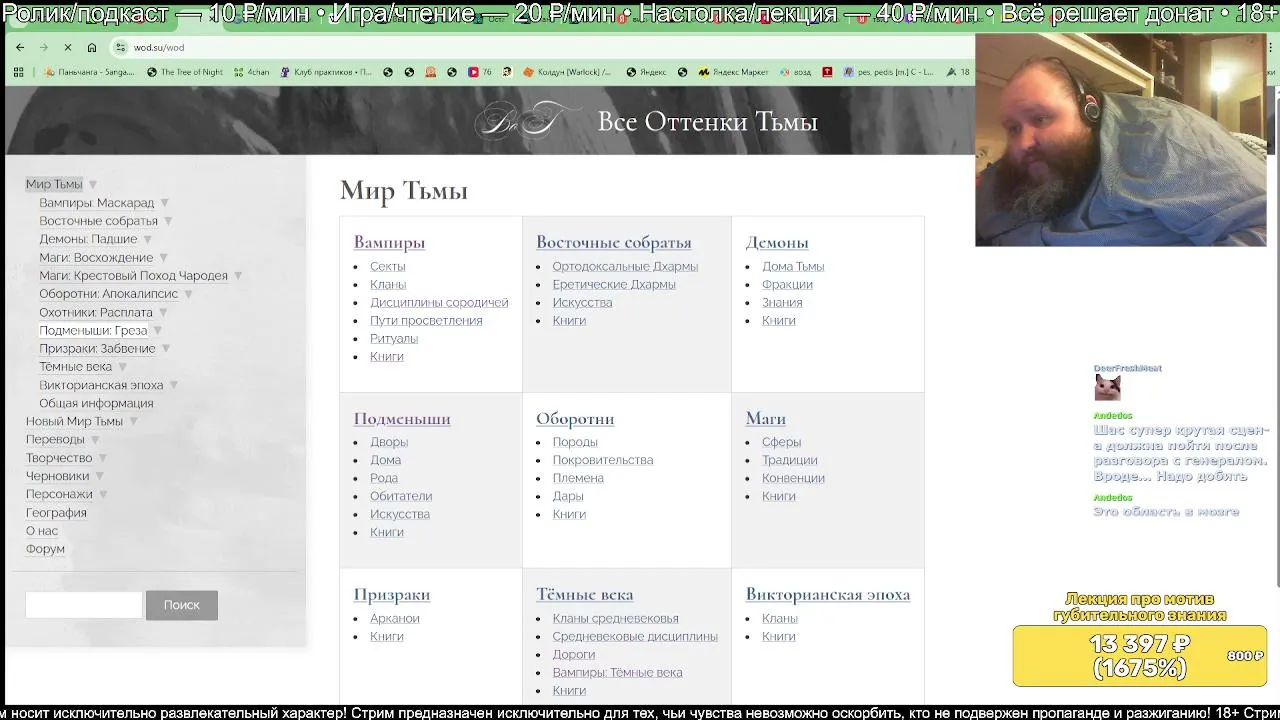Click the sidebar search text field
The height and width of the screenshot is (720, 1280).
coord(83,605)
